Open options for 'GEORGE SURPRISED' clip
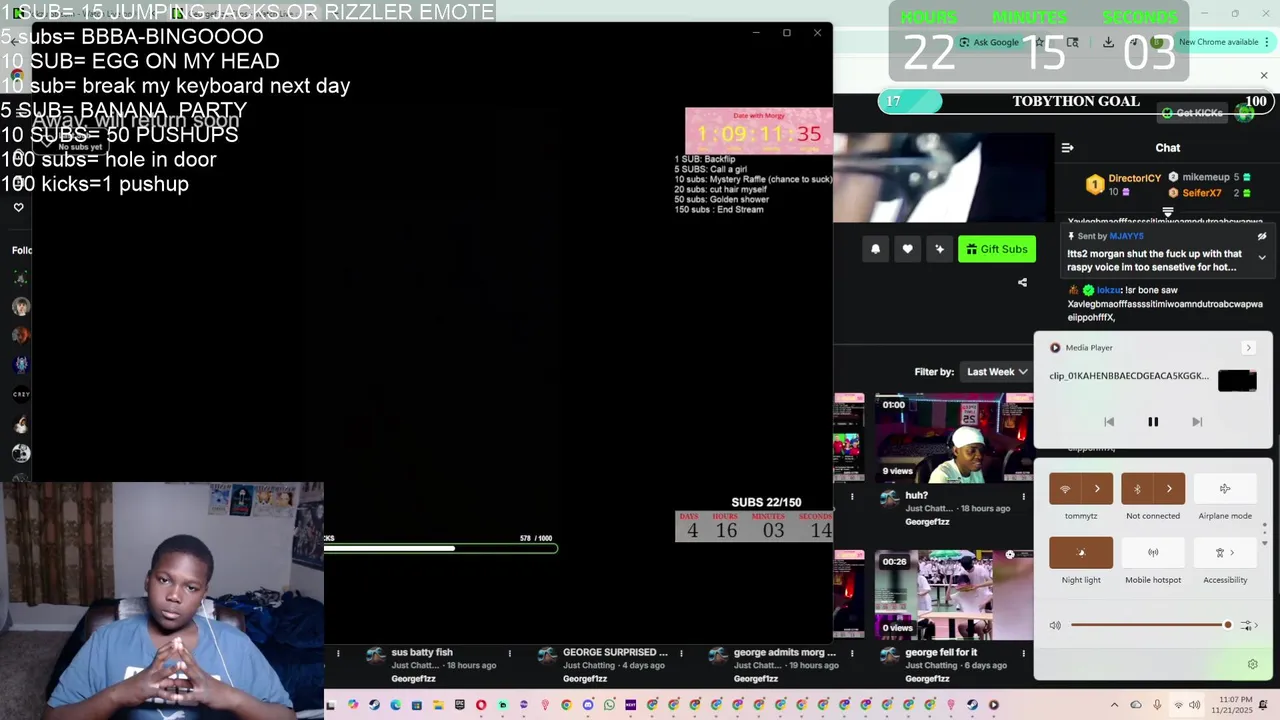Screen dimensions: 1280x720 [x=680, y=654]
